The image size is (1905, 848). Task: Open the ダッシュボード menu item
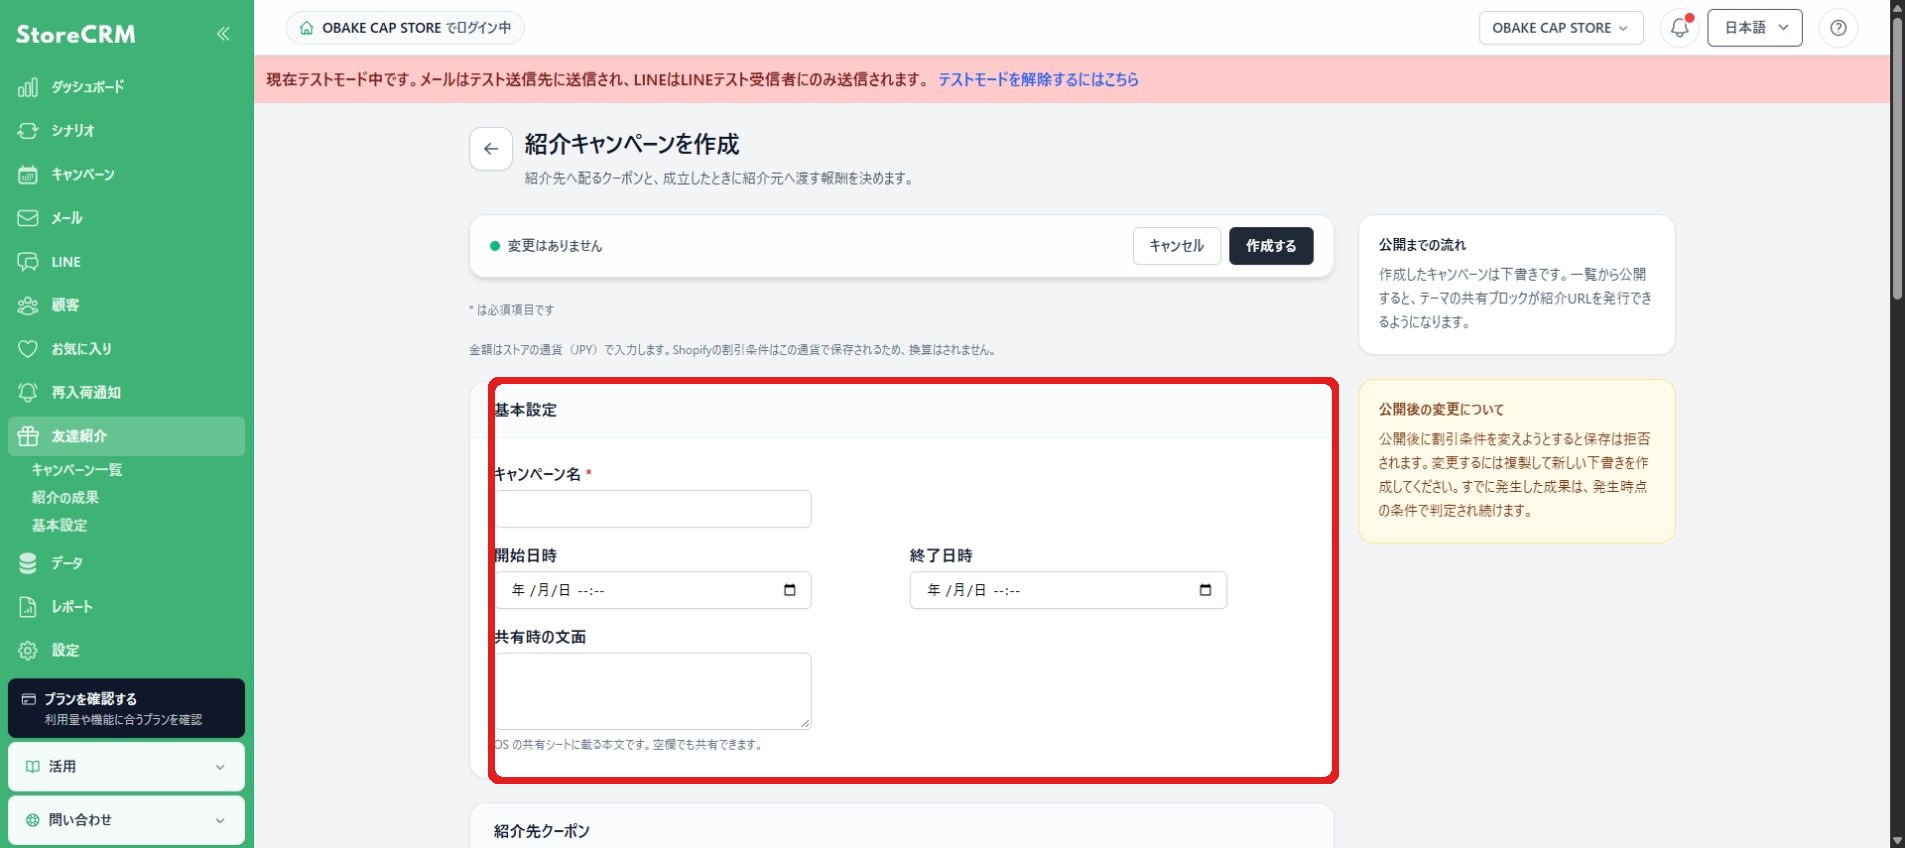tap(126, 87)
